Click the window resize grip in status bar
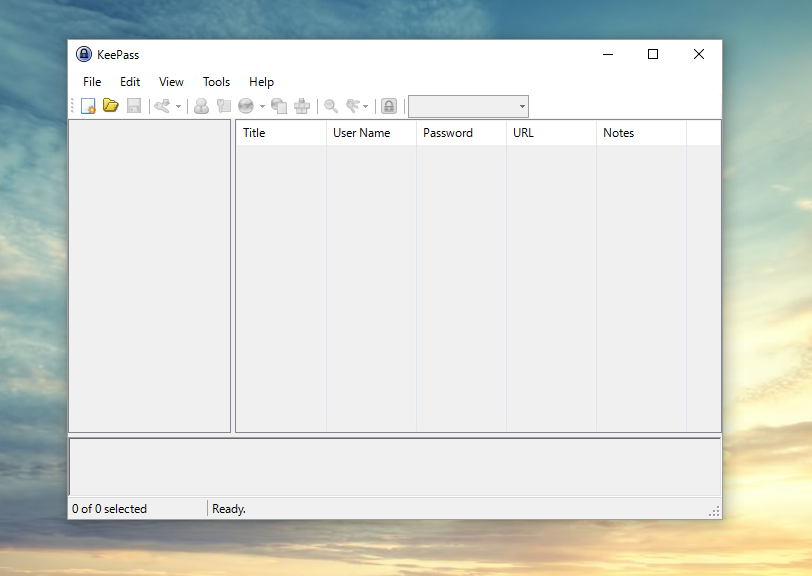This screenshot has width=812, height=576. click(714, 511)
